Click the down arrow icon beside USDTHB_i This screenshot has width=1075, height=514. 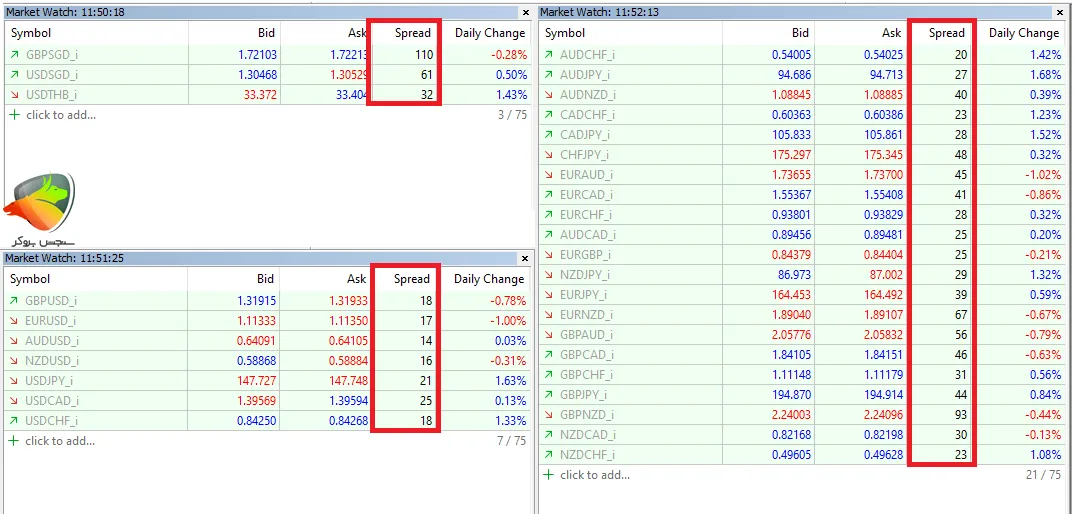tap(14, 95)
